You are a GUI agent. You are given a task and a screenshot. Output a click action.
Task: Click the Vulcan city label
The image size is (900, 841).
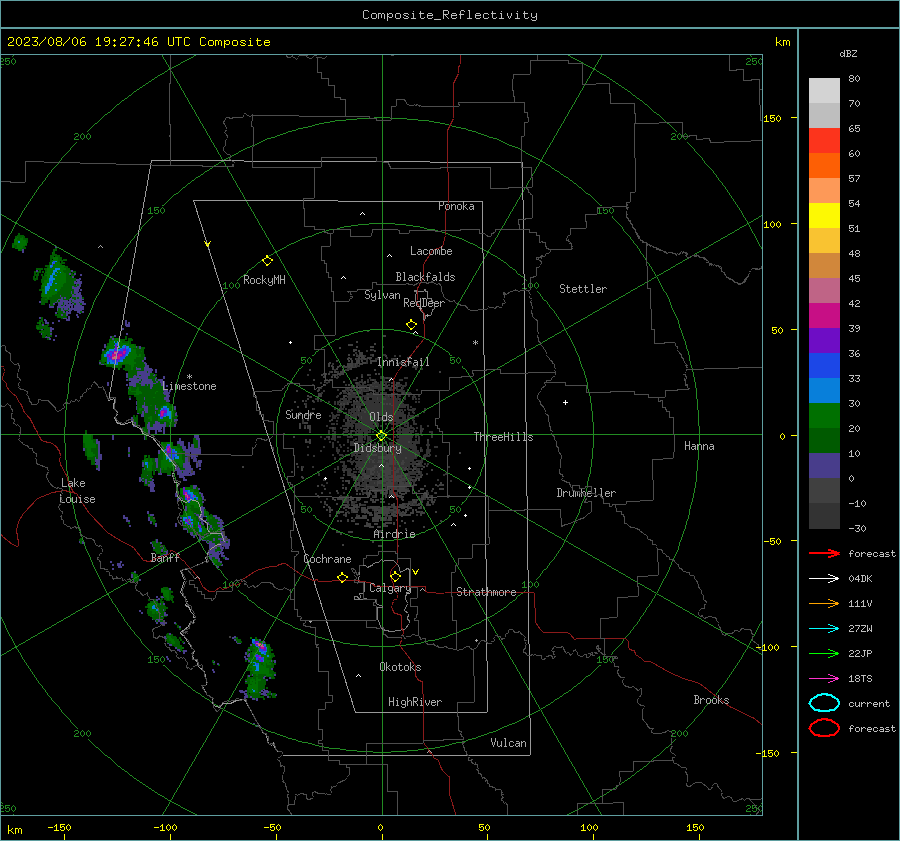coord(509,743)
